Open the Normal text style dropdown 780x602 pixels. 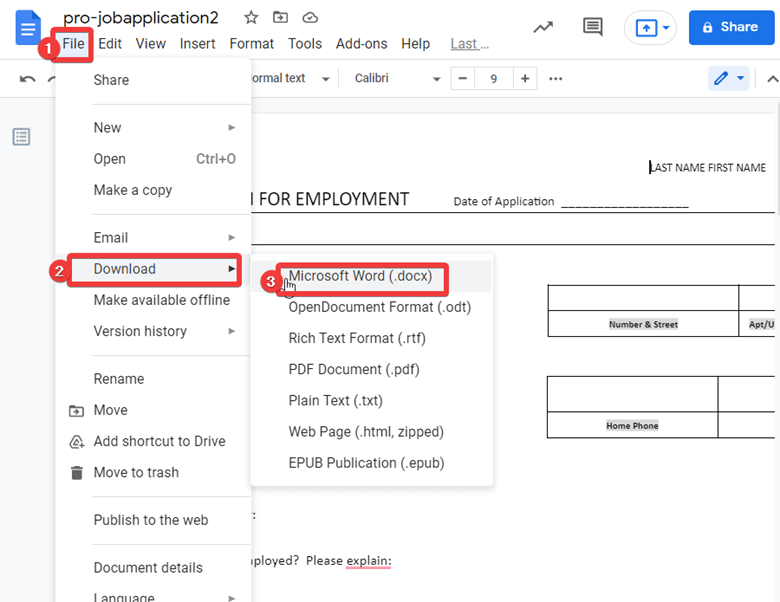click(x=292, y=79)
